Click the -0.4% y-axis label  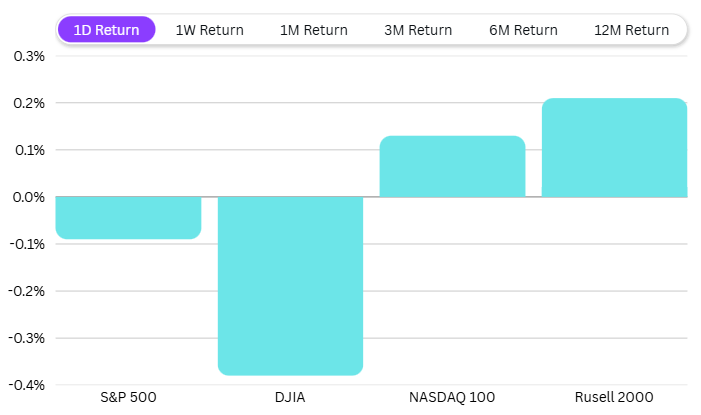click(x=27, y=385)
